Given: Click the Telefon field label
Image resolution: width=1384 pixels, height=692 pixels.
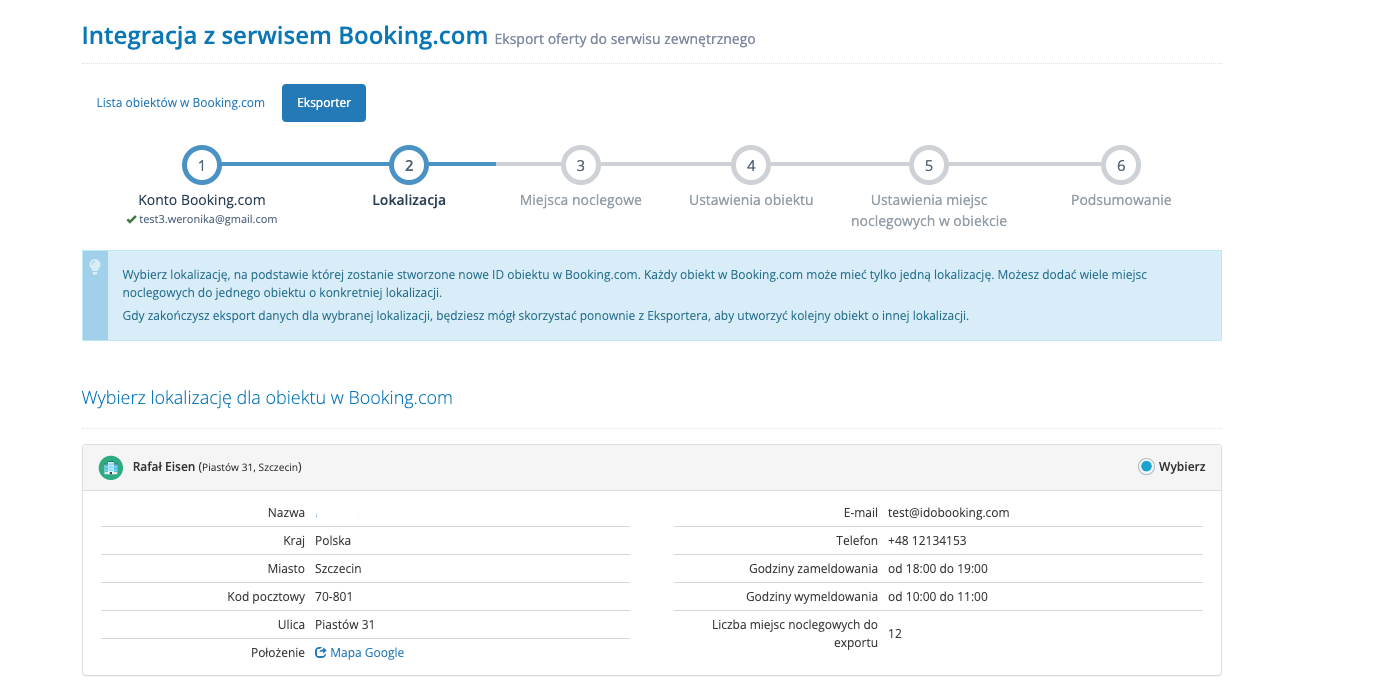Looking at the screenshot, I should click(x=857, y=541).
